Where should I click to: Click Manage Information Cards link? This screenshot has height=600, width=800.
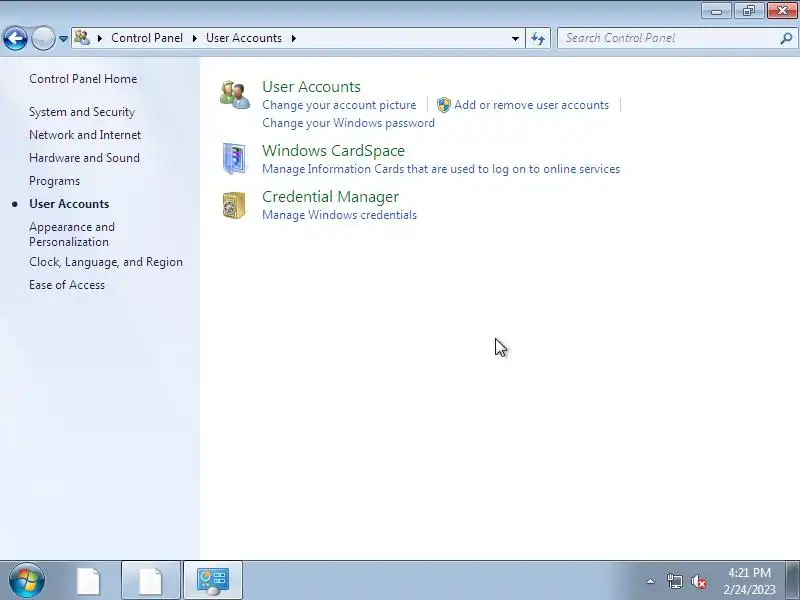pos(441,169)
